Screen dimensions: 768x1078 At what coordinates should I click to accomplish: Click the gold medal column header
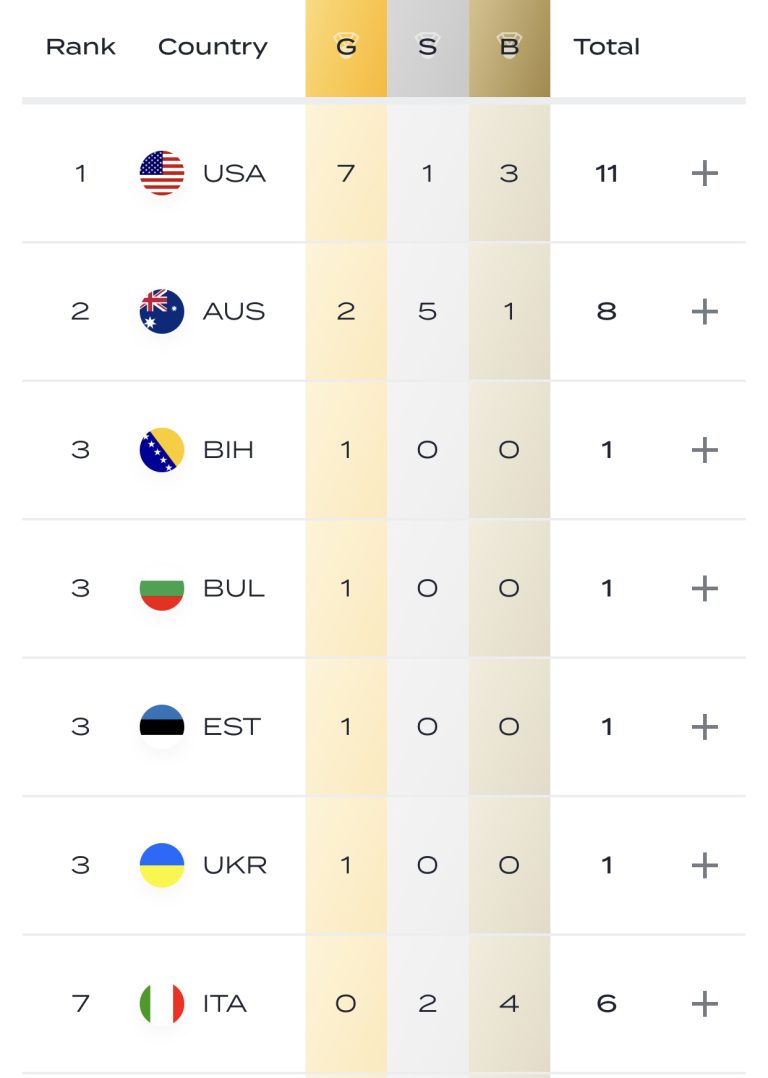(x=346, y=47)
